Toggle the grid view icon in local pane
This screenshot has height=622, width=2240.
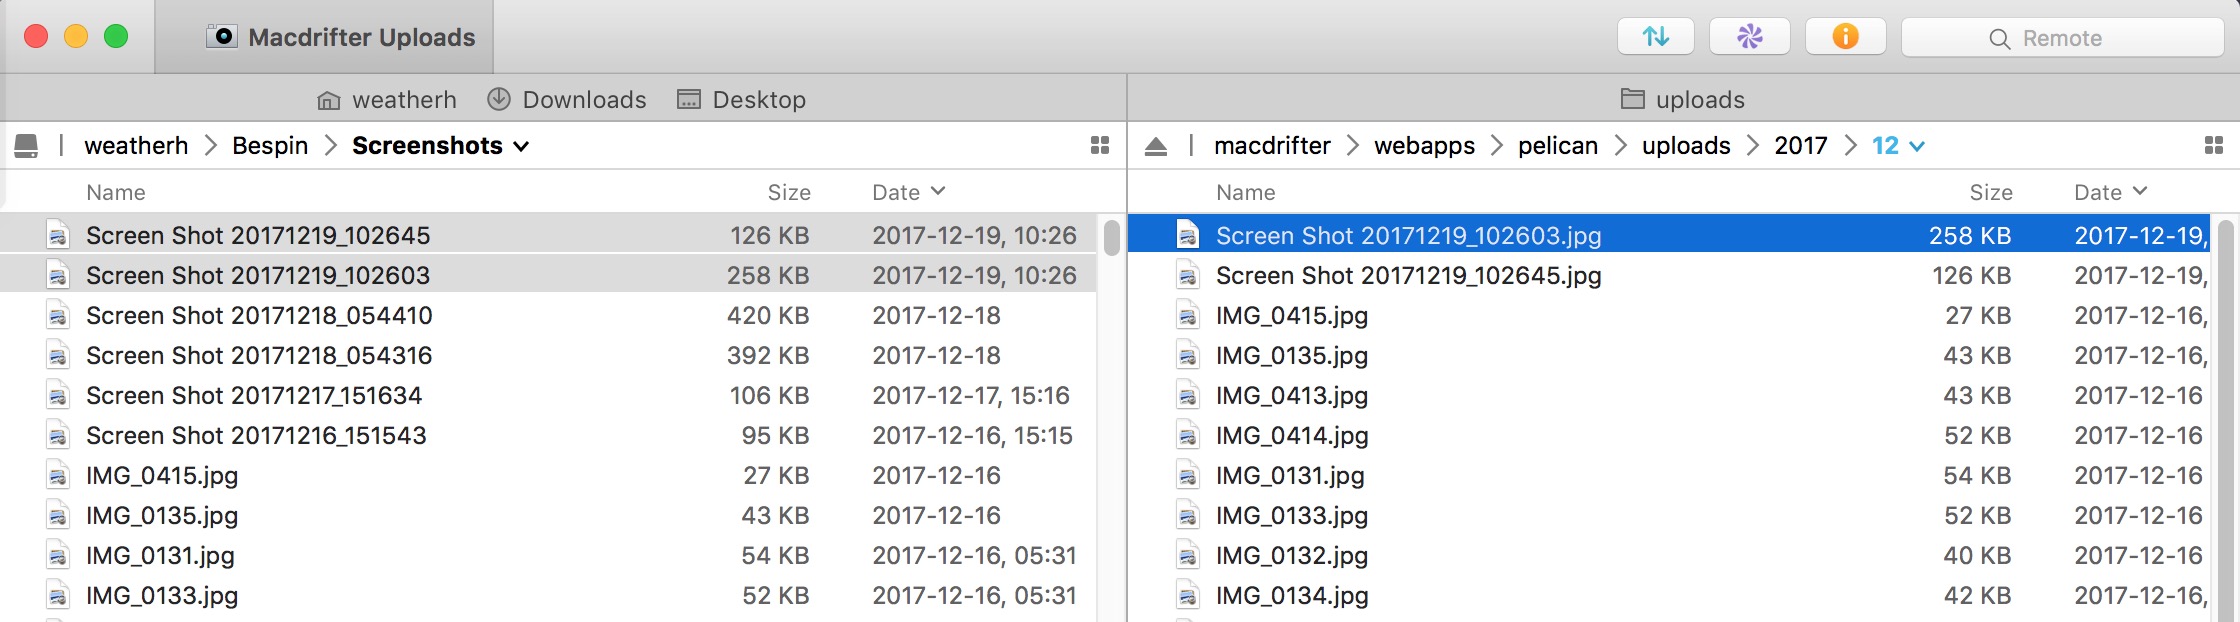(1100, 146)
